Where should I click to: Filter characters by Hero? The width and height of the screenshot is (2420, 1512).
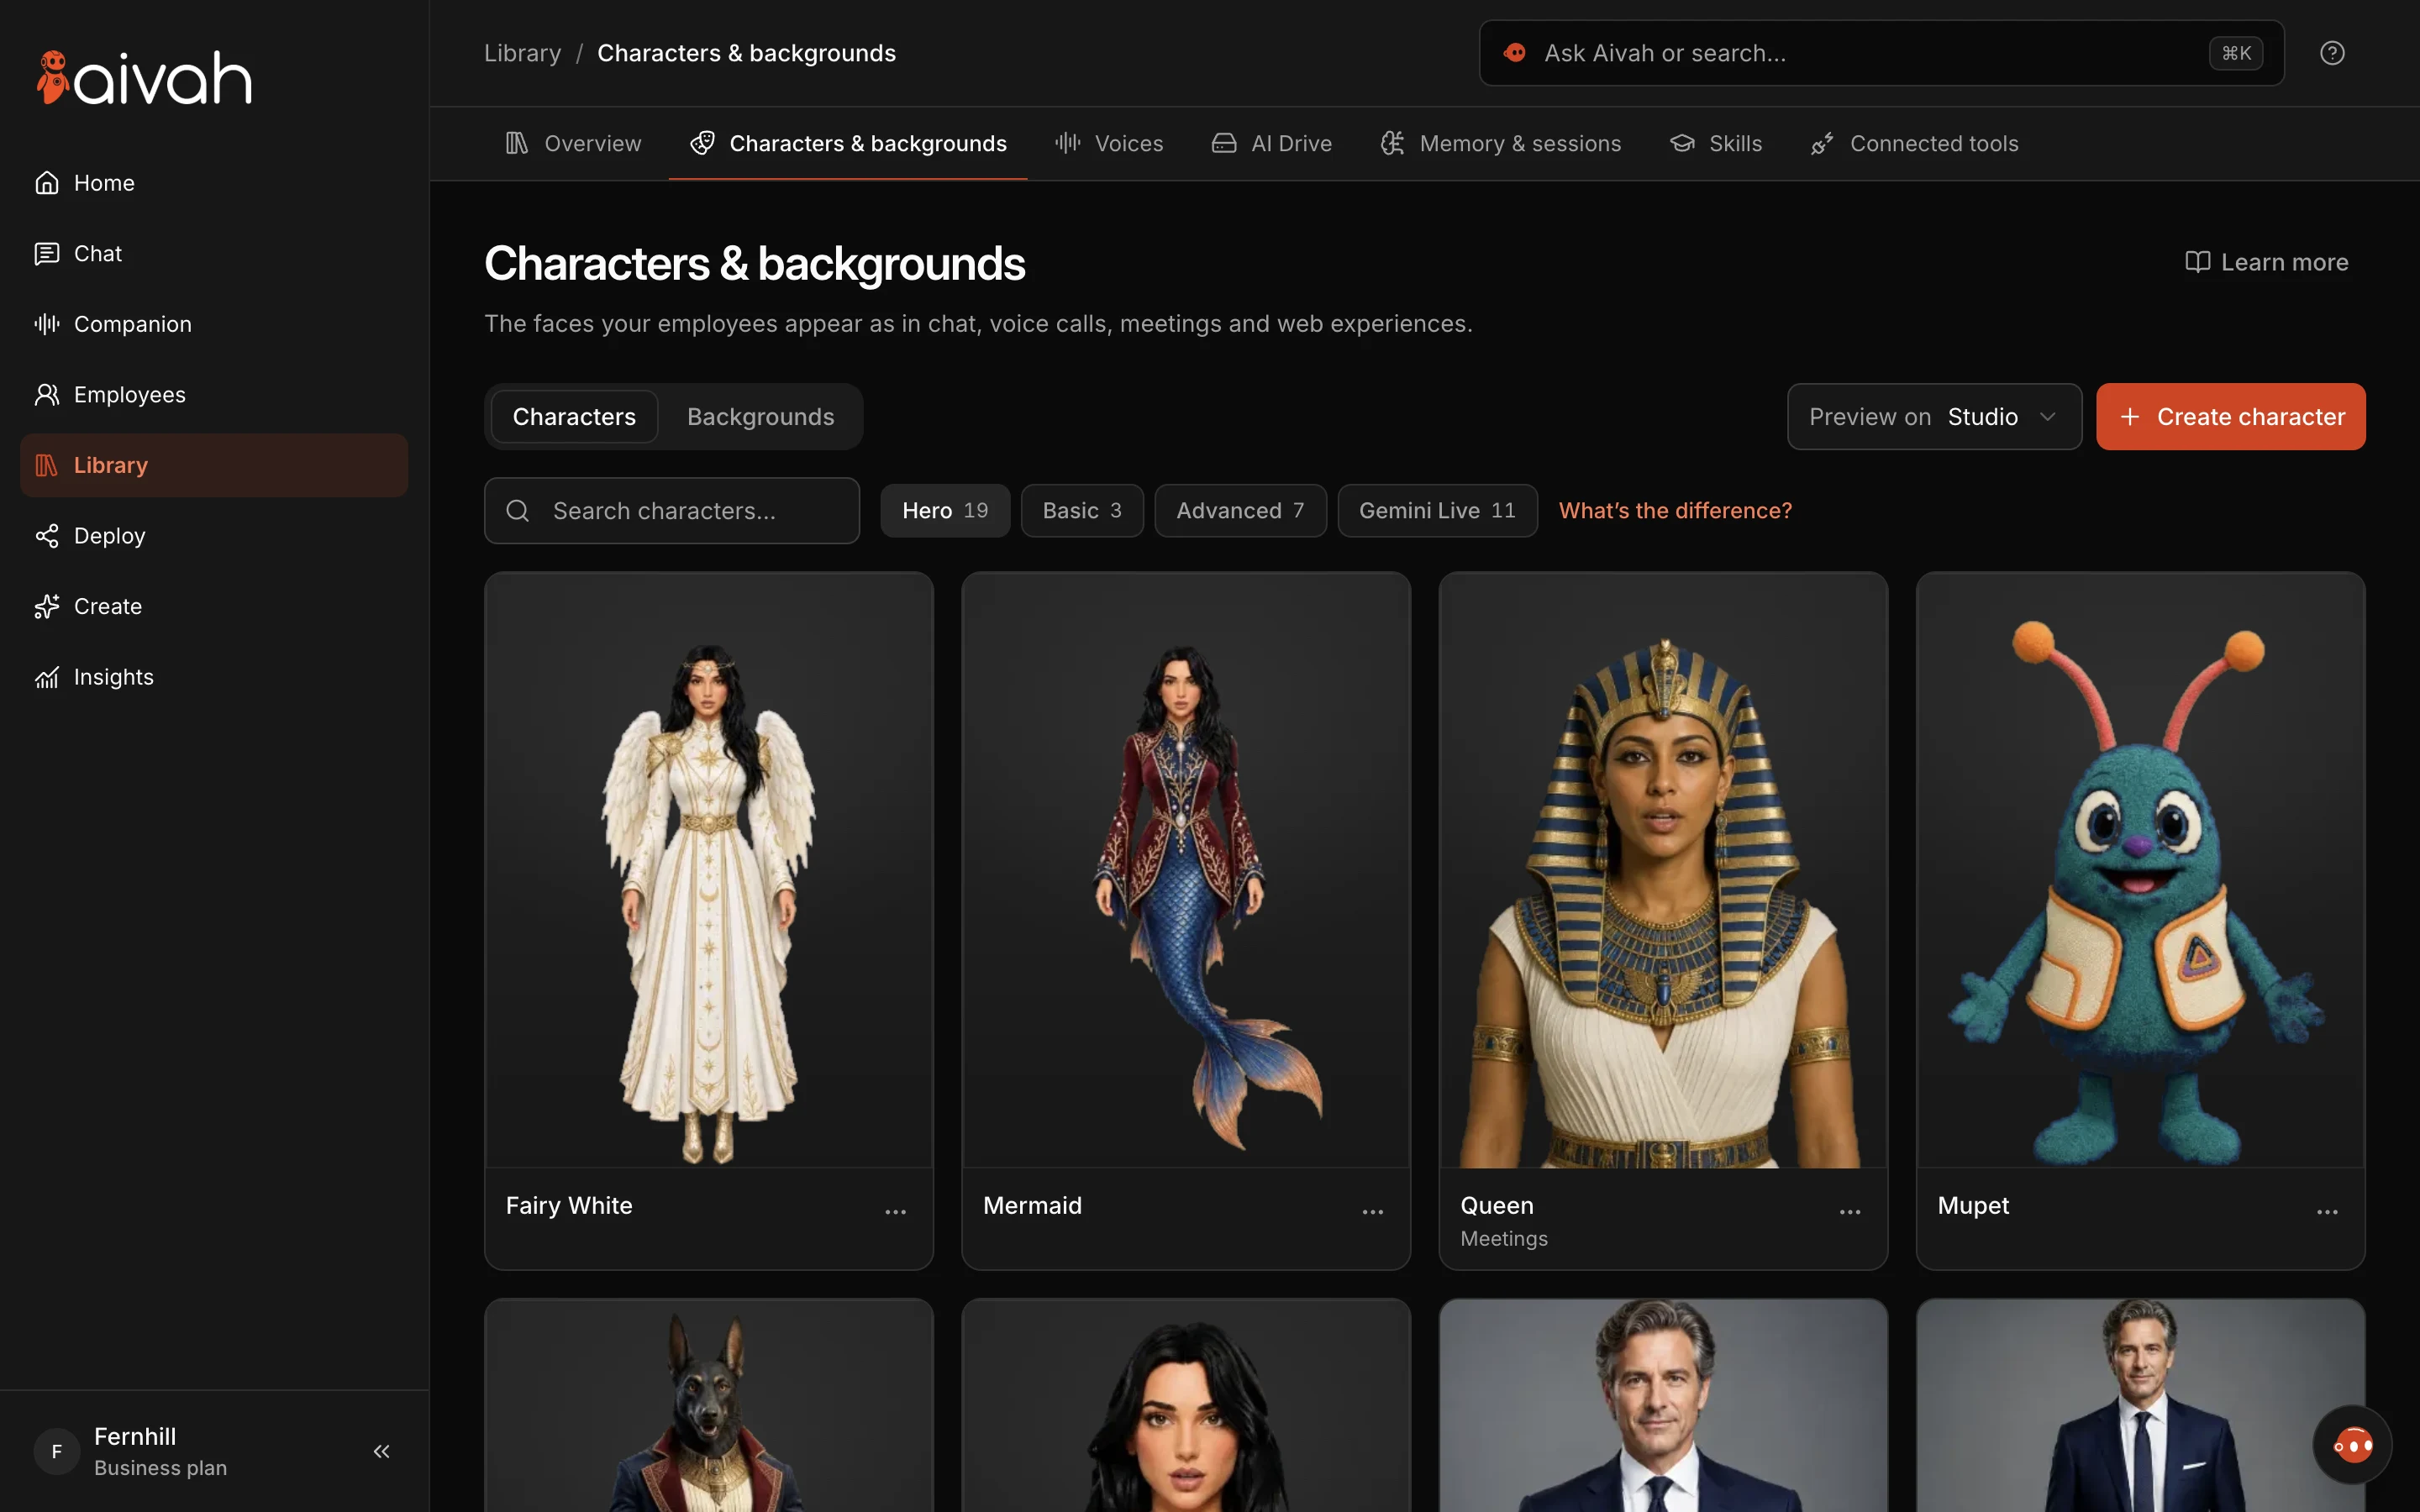pyautogui.click(x=944, y=511)
